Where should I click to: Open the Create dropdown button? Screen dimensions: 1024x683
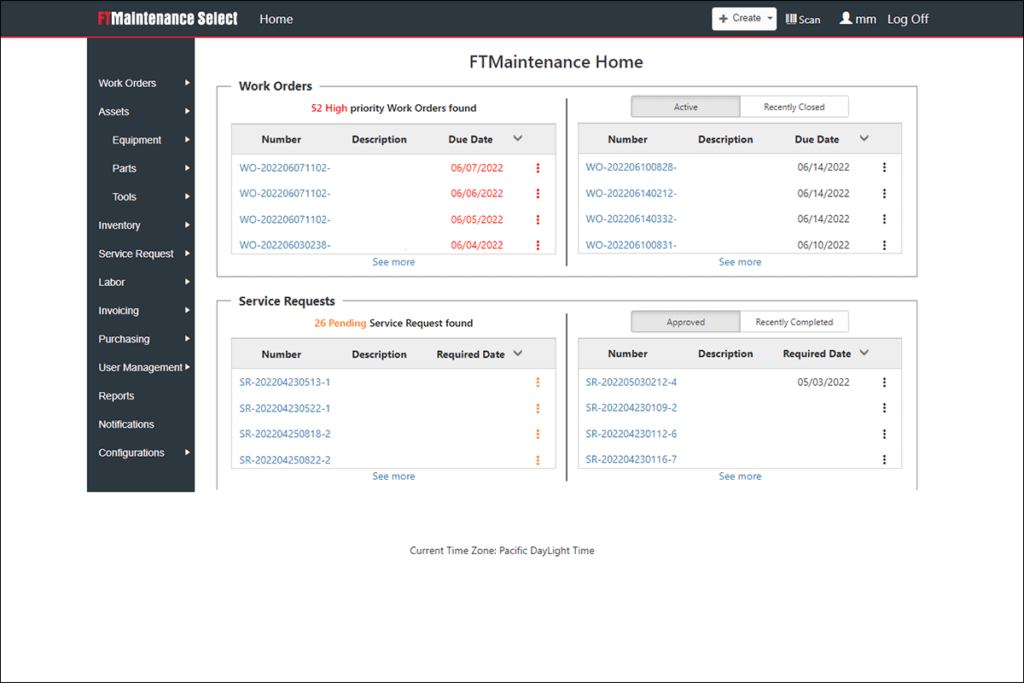744,18
